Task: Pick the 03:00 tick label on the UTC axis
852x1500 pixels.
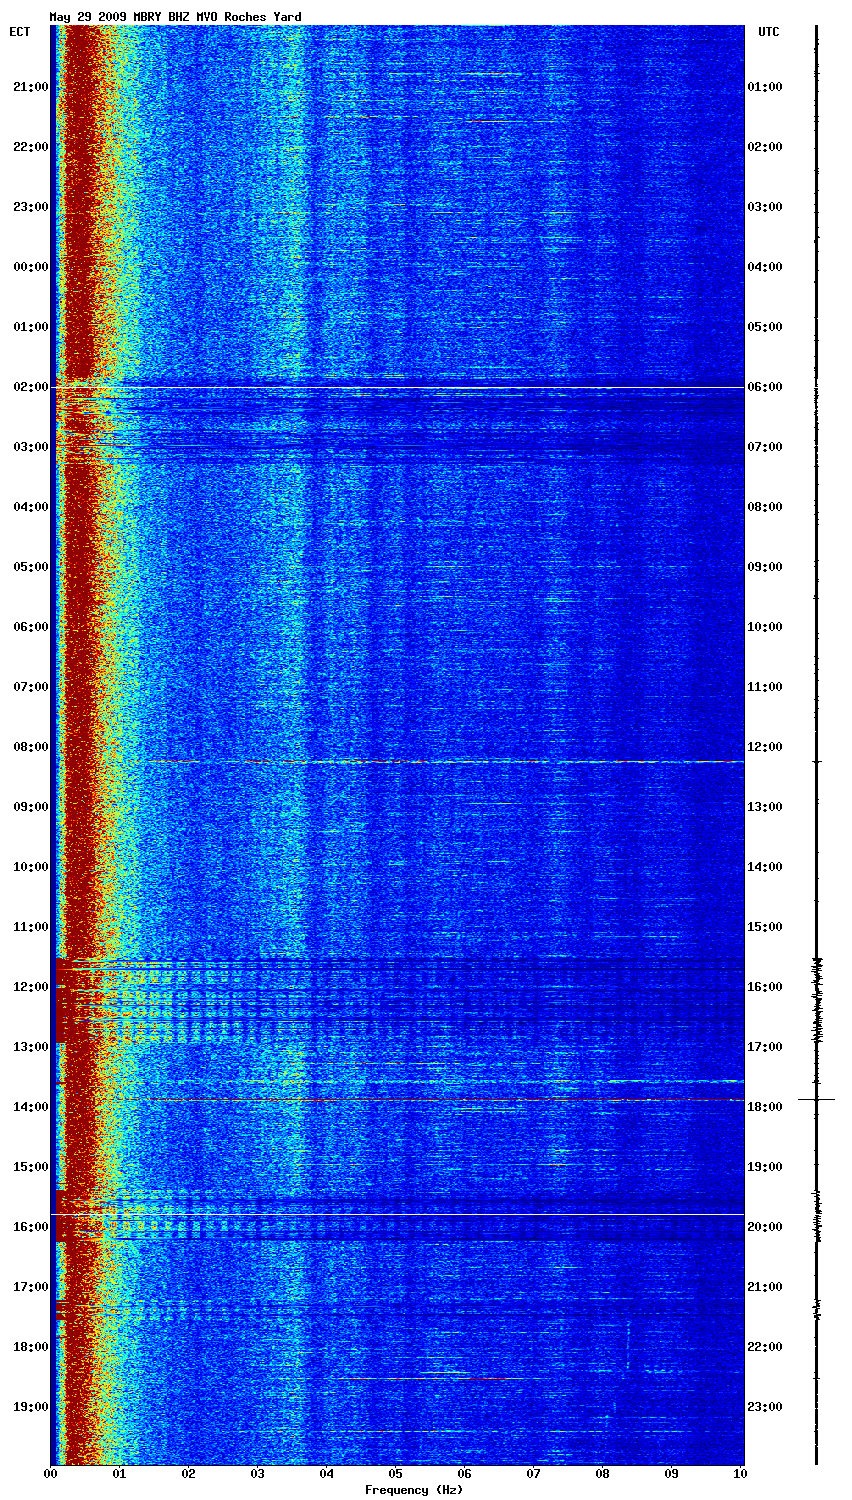Action: pyautogui.click(x=766, y=207)
